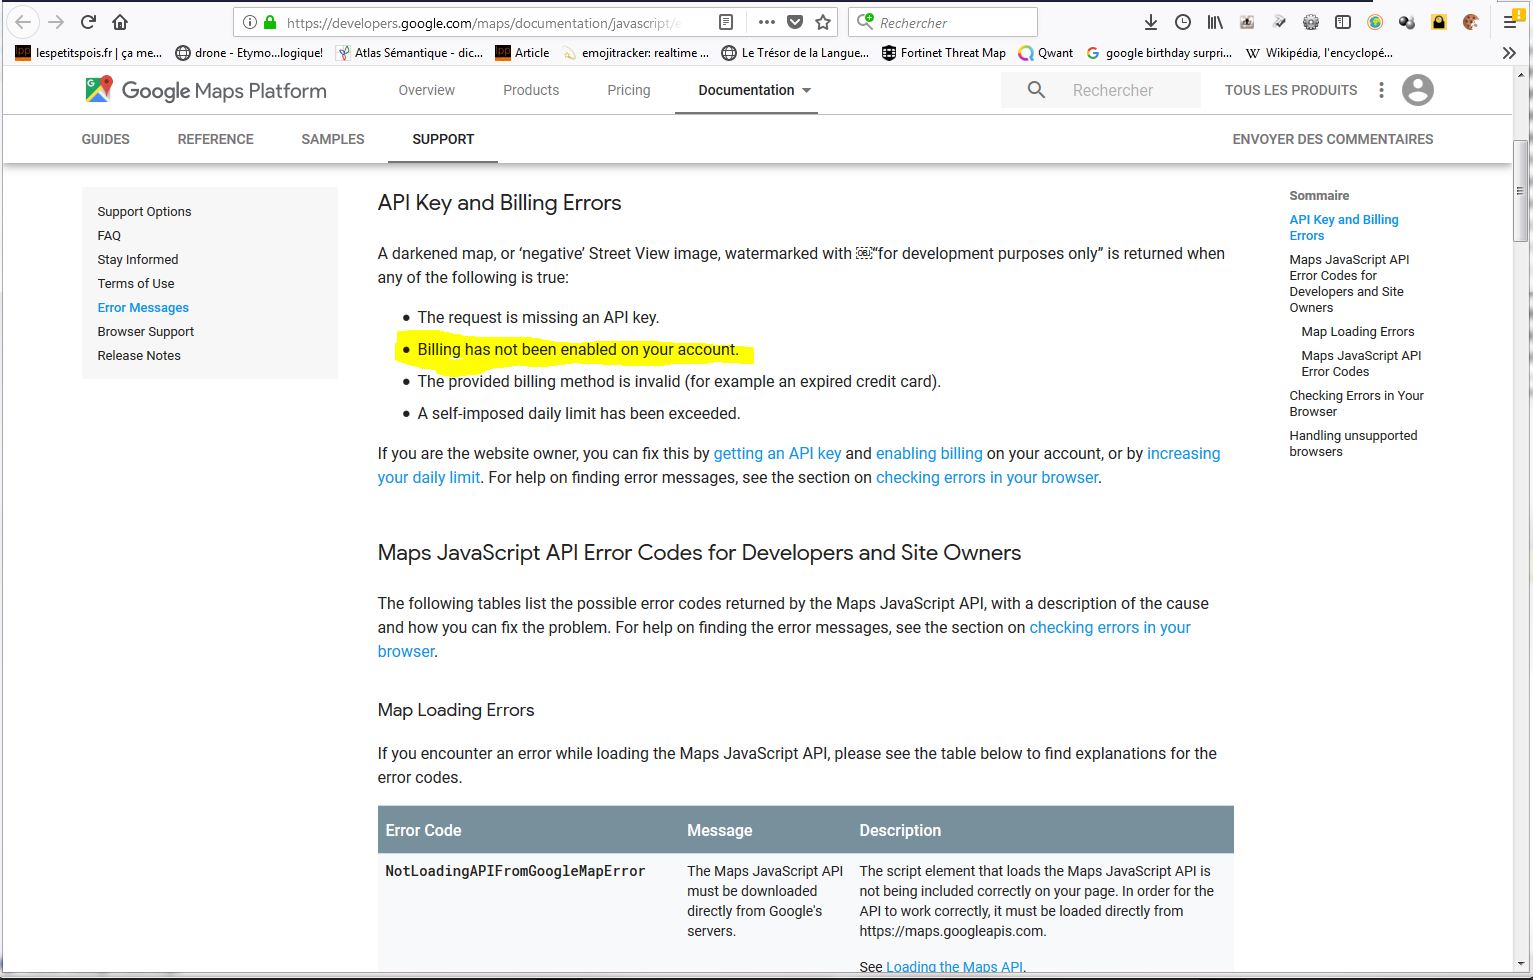
Task: Go to the browser home page
Action: point(120,22)
